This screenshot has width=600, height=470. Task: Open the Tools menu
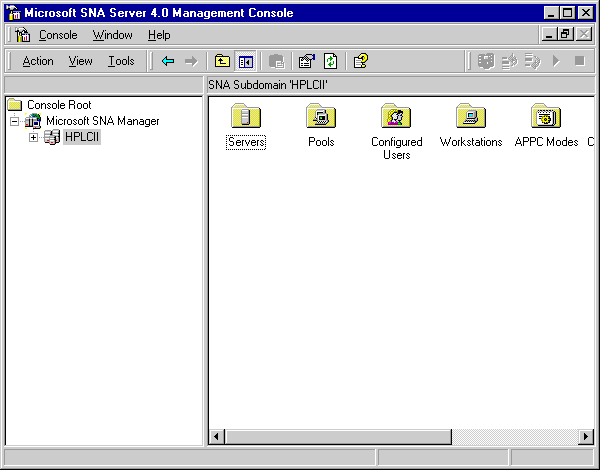[x=121, y=61]
